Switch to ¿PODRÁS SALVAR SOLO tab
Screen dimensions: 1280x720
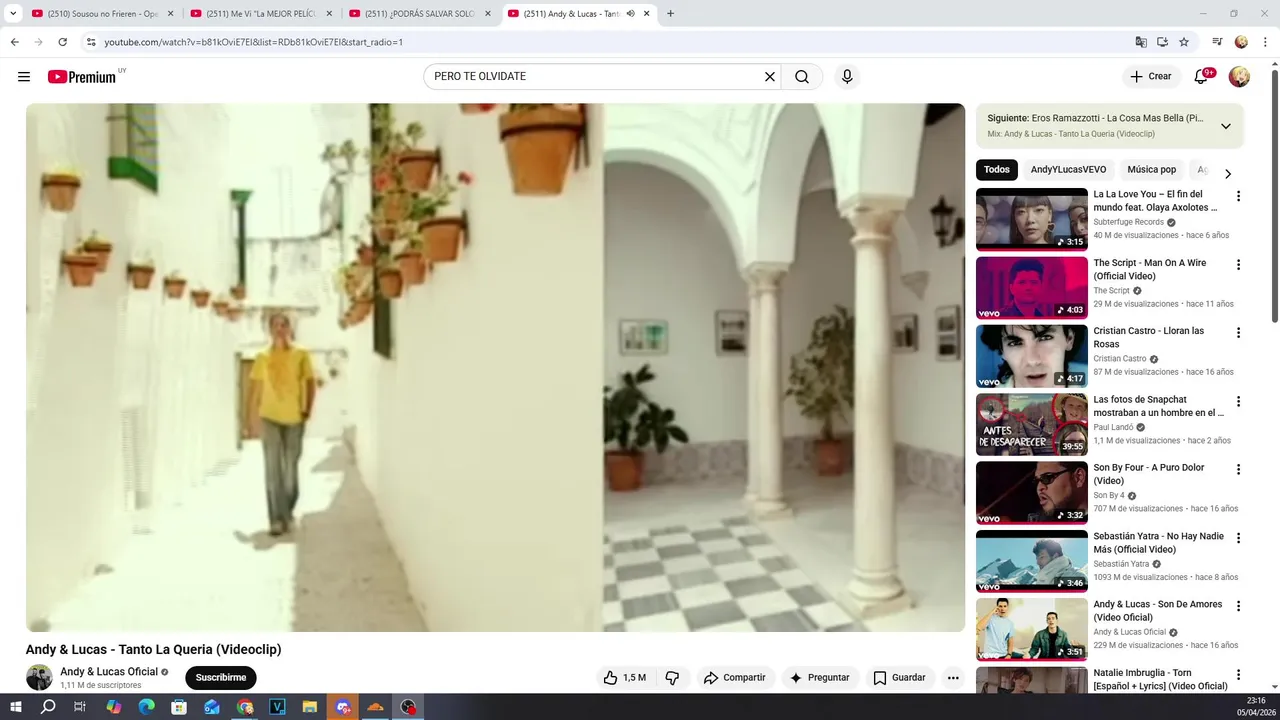coord(418,14)
